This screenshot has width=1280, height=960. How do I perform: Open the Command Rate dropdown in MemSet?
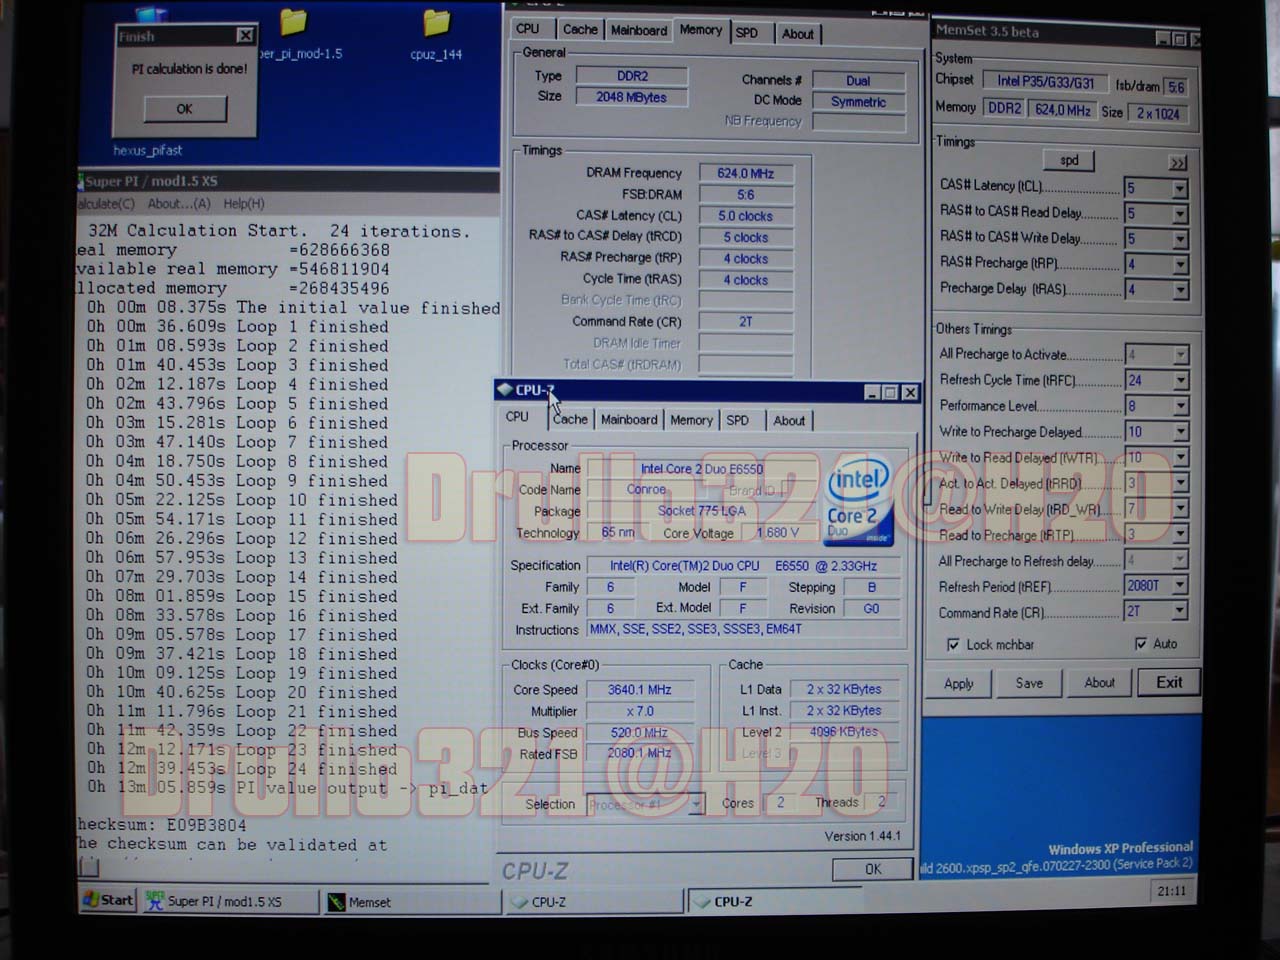point(1180,610)
